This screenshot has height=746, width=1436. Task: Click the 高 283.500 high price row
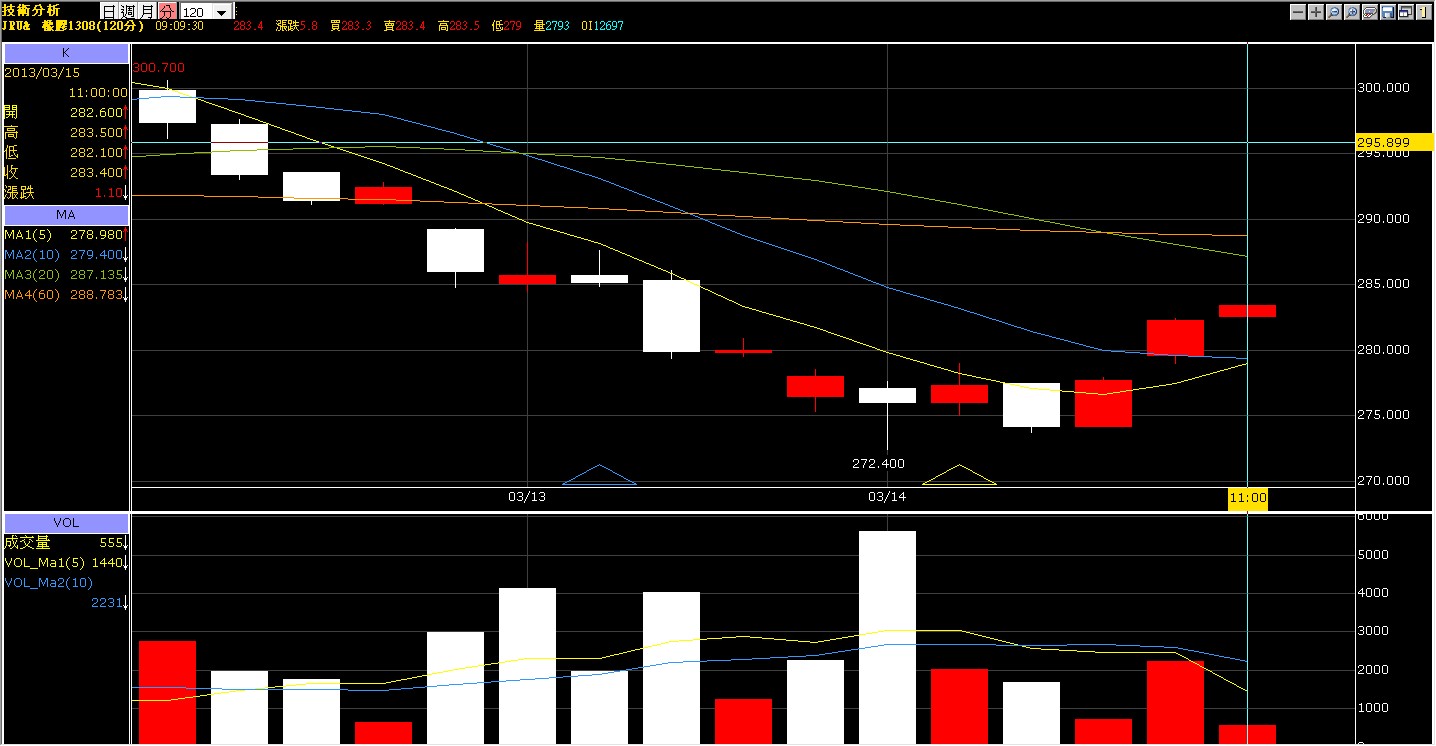click(64, 132)
